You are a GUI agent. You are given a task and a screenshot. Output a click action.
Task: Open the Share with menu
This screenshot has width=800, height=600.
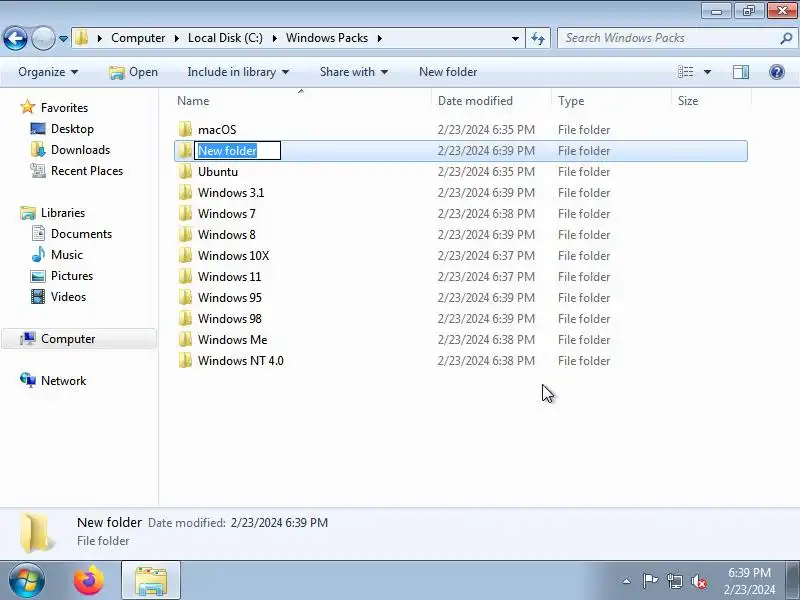354,72
